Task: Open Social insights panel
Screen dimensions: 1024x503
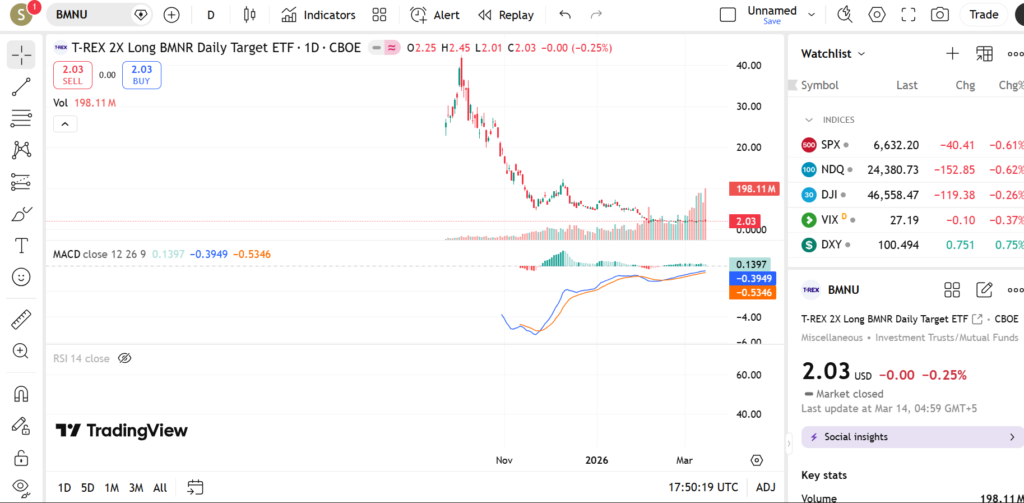Action: point(912,437)
